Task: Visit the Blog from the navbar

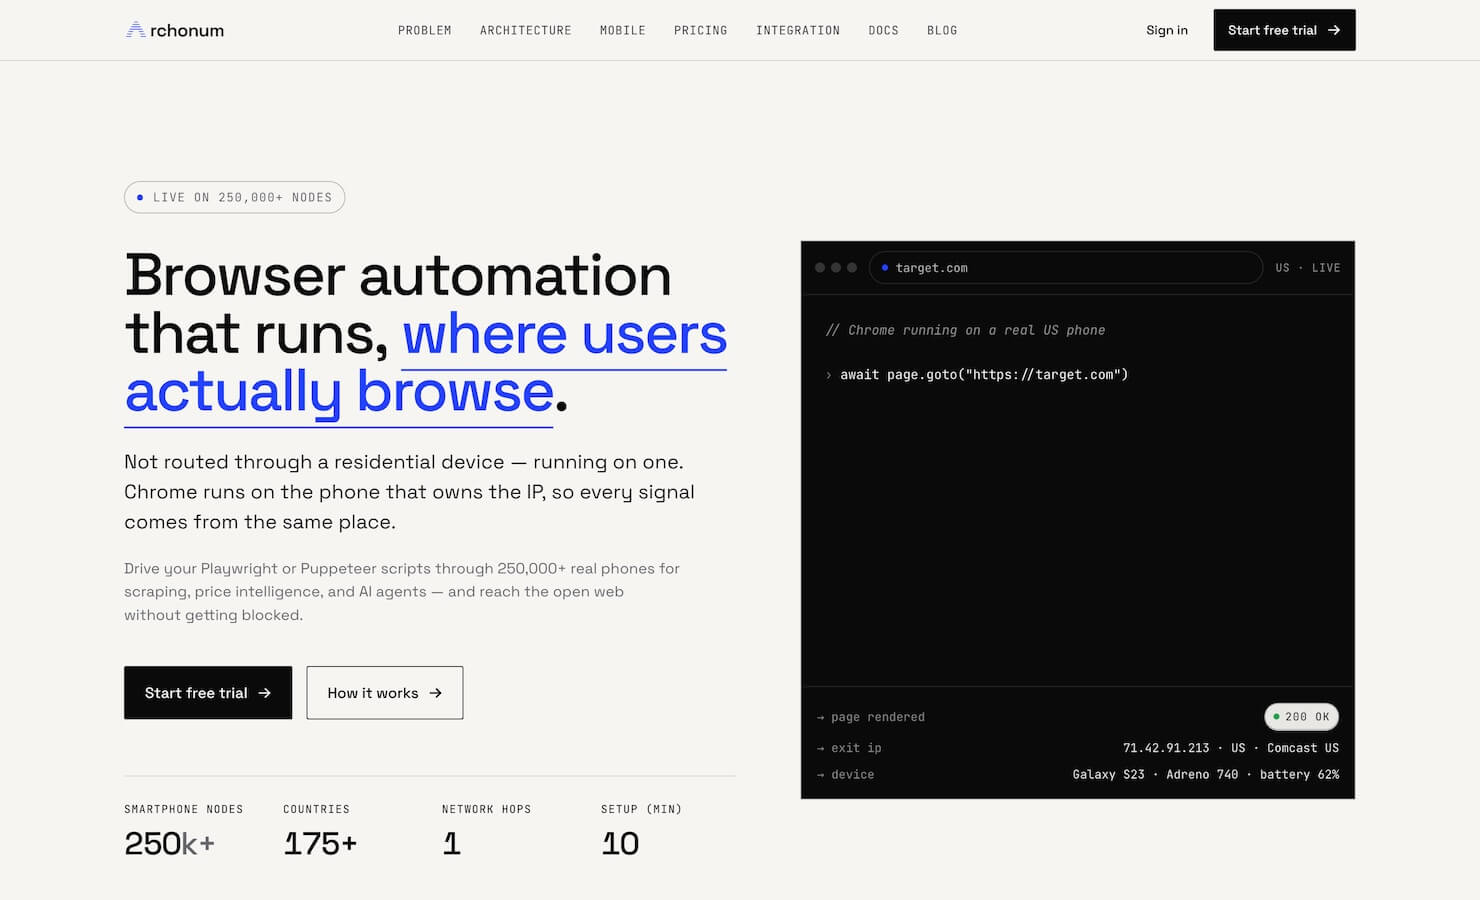Action: [x=942, y=31]
